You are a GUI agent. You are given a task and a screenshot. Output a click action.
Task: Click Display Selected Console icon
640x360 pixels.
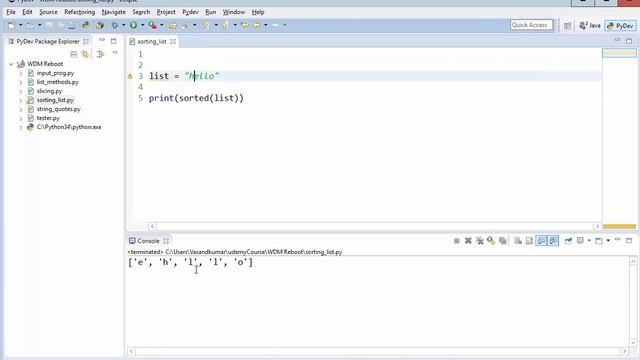580,241
